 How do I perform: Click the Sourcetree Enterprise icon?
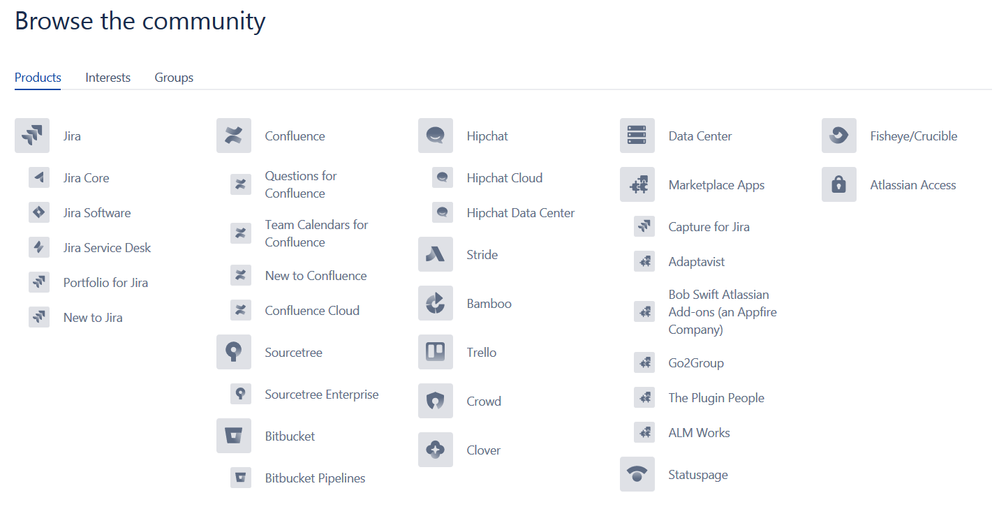coord(241,394)
